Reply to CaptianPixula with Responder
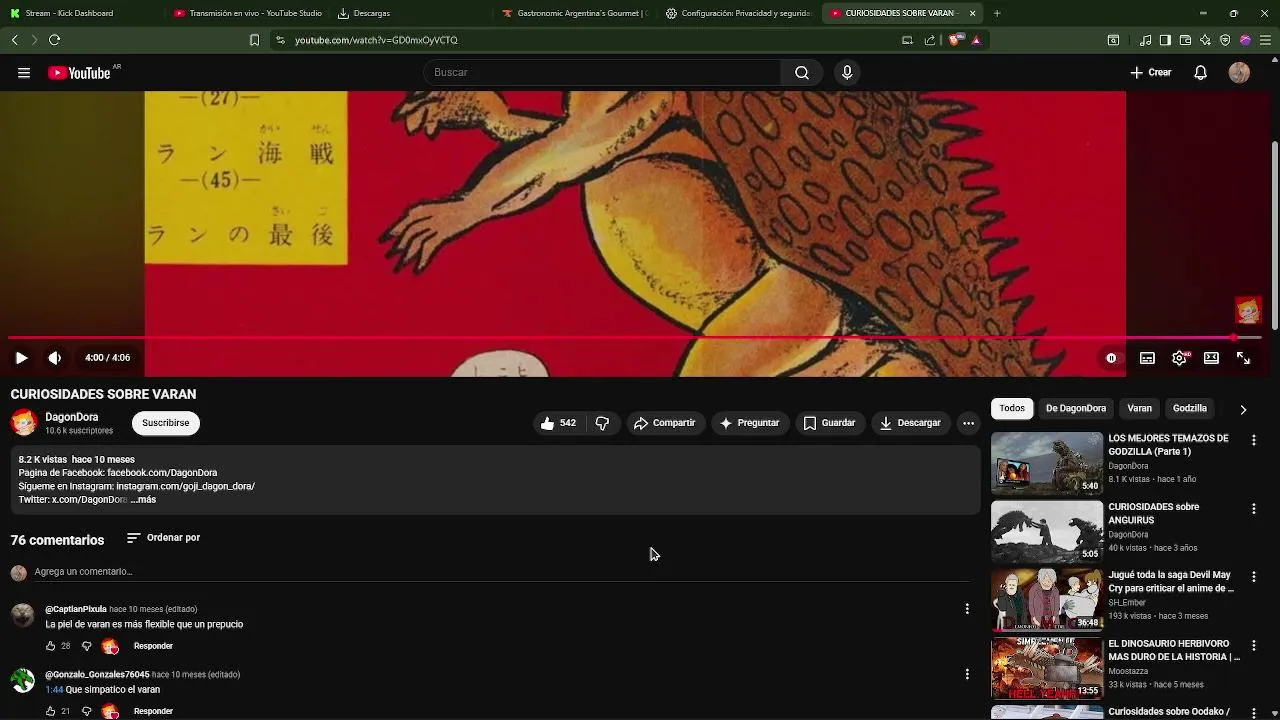Screen dimensions: 1280x720 [x=153, y=646]
